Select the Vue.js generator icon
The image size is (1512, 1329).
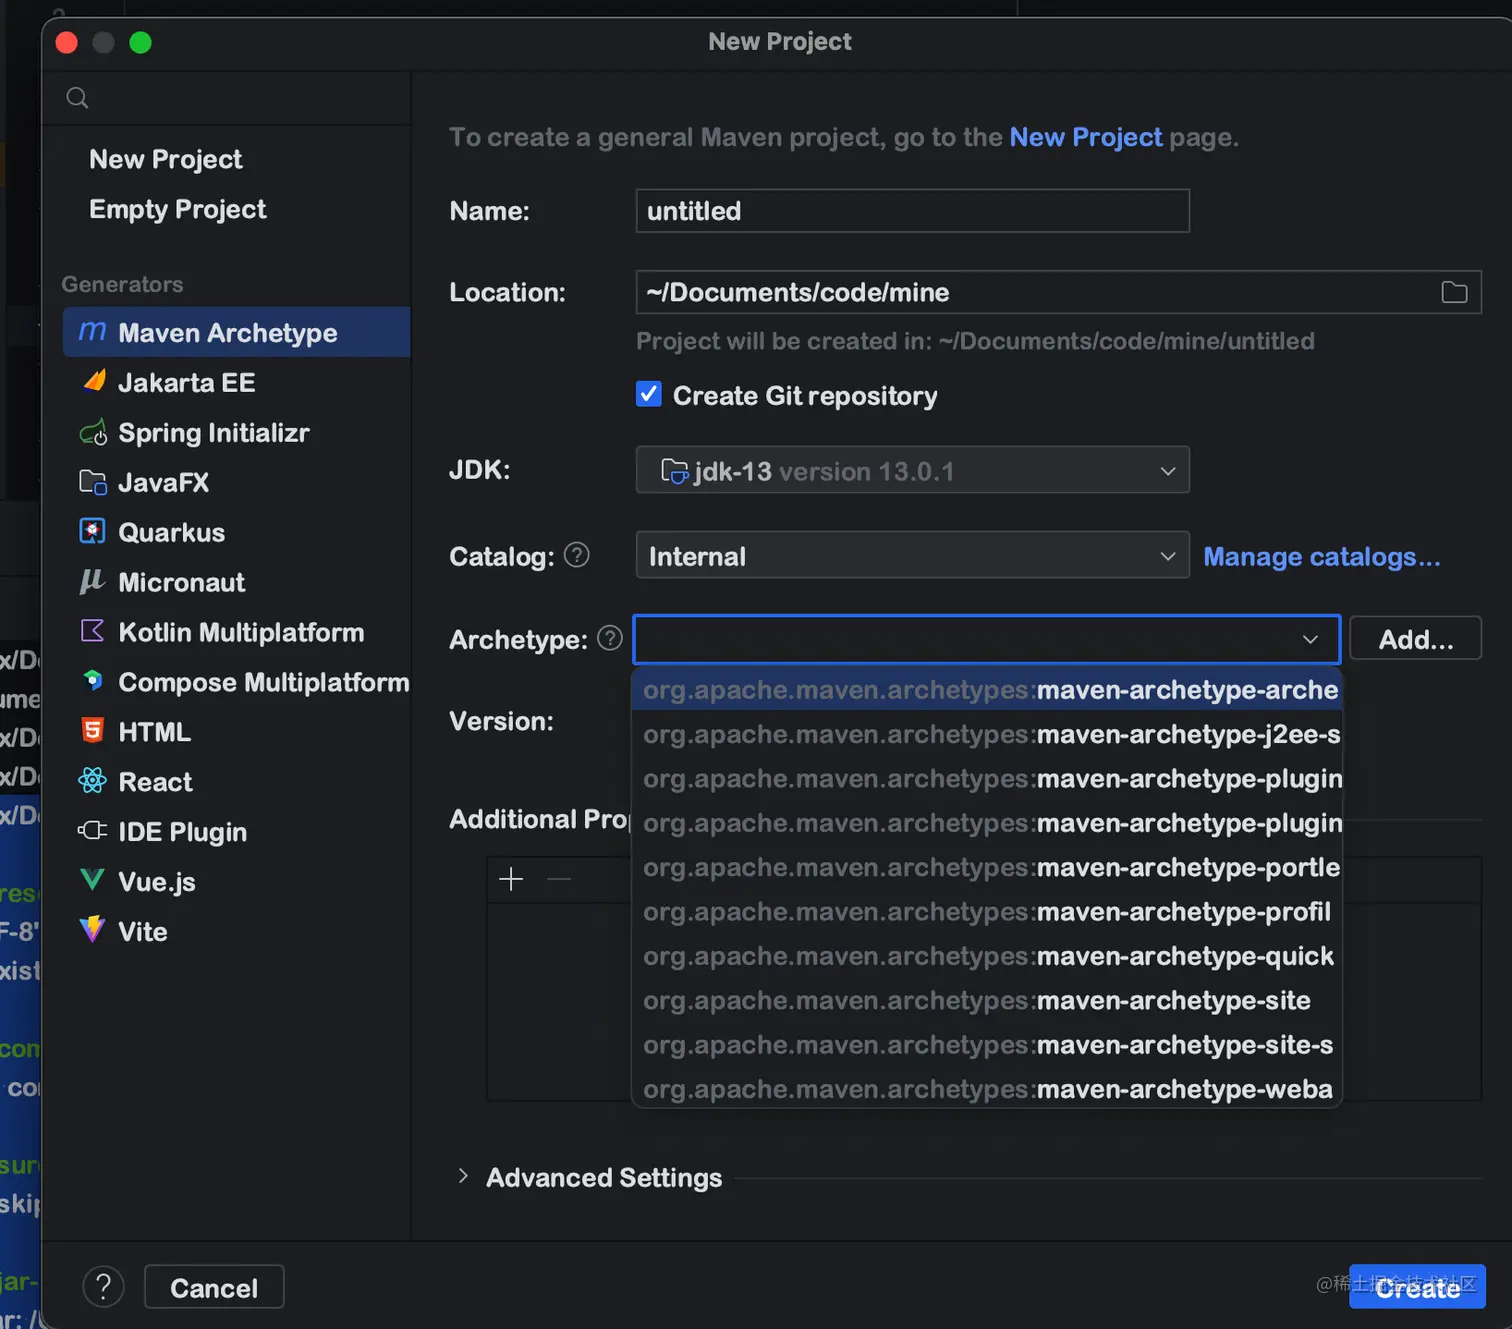tap(92, 880)
